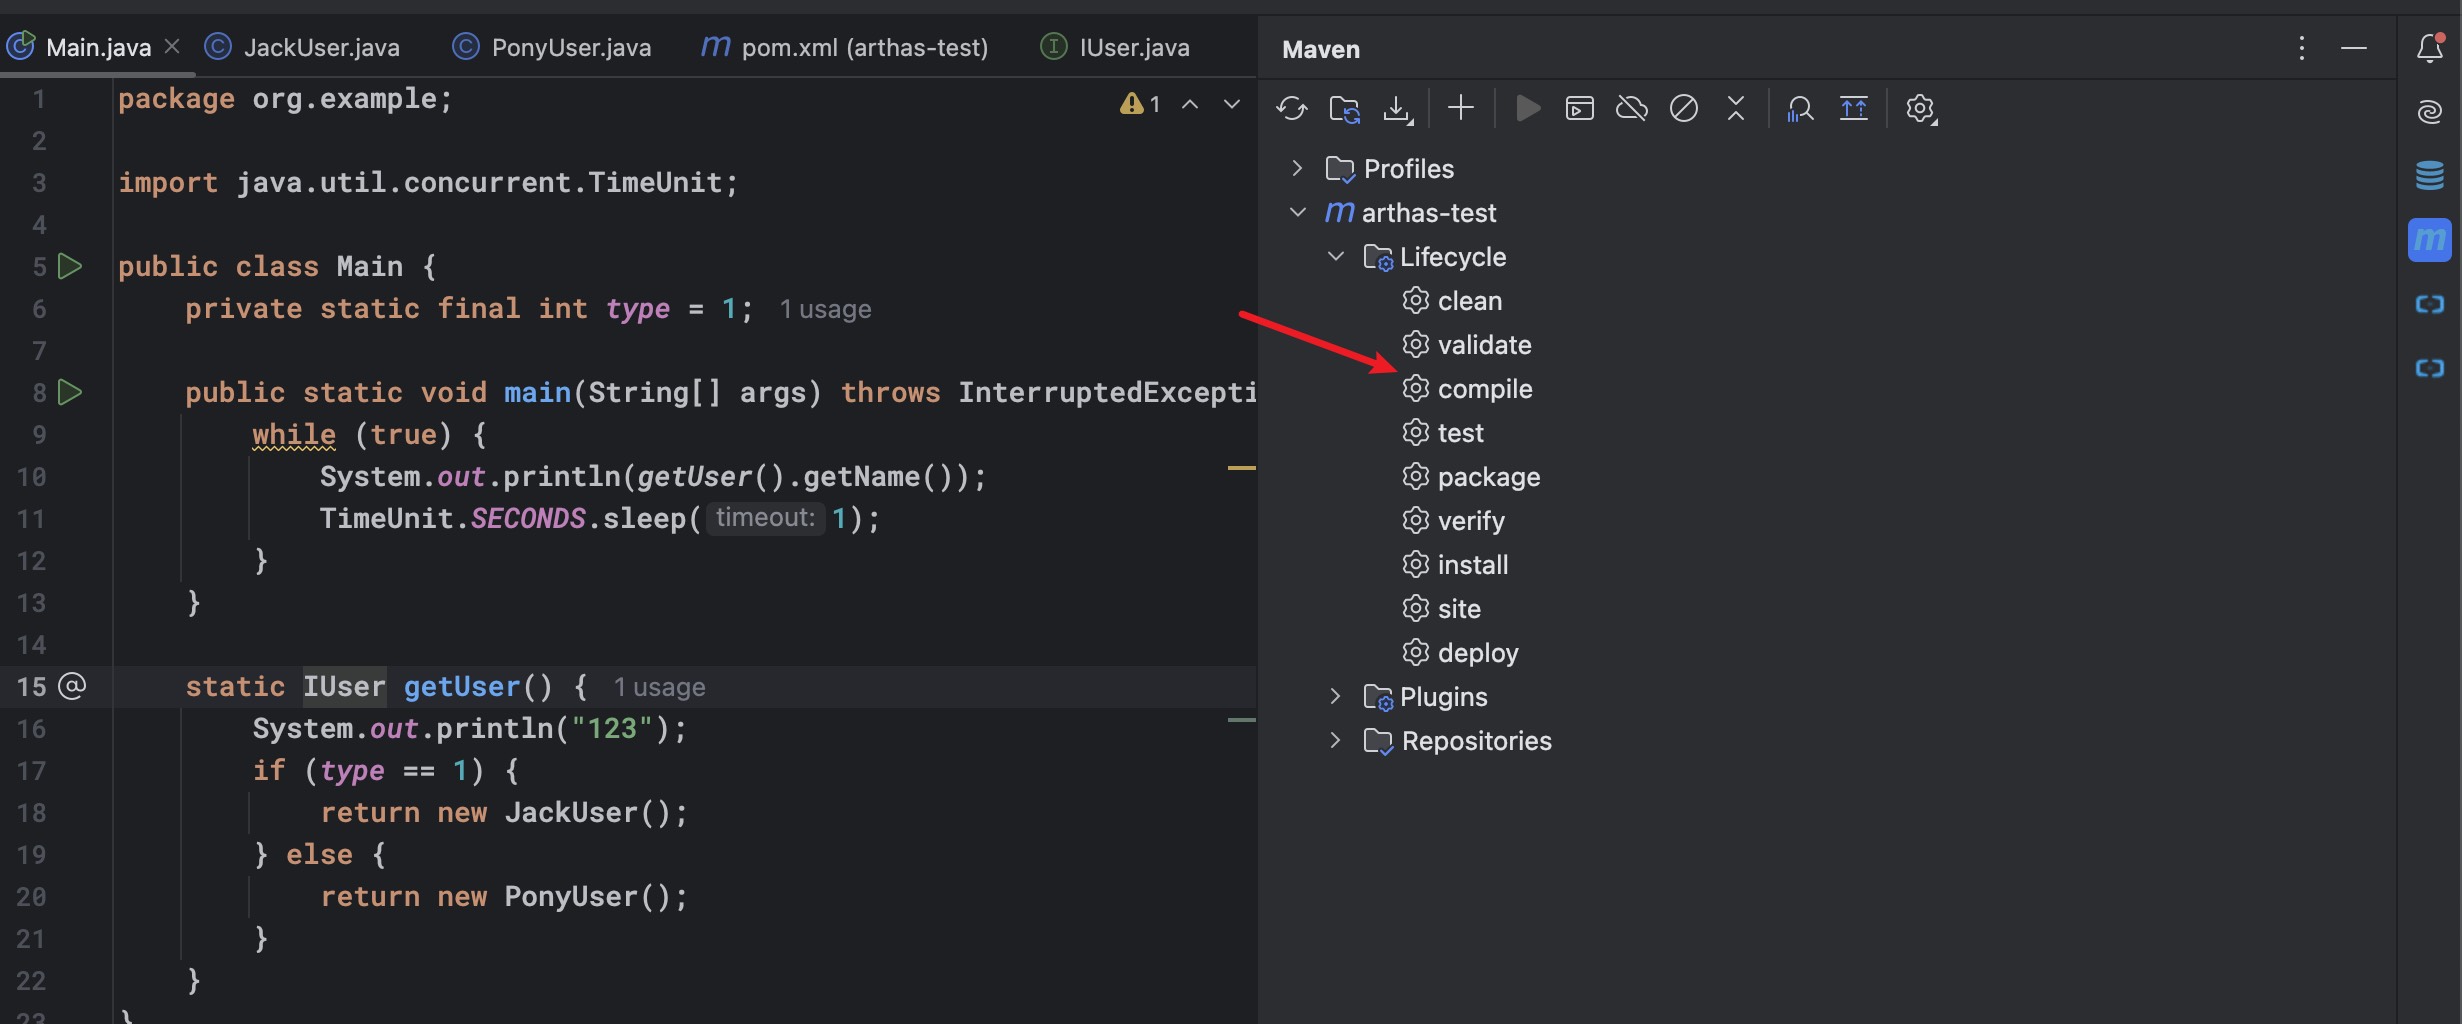Screen dimensions: 2462x1024
Task: Click the Maven toolbar icon before settings
Action: click(x=1854, y=108)
